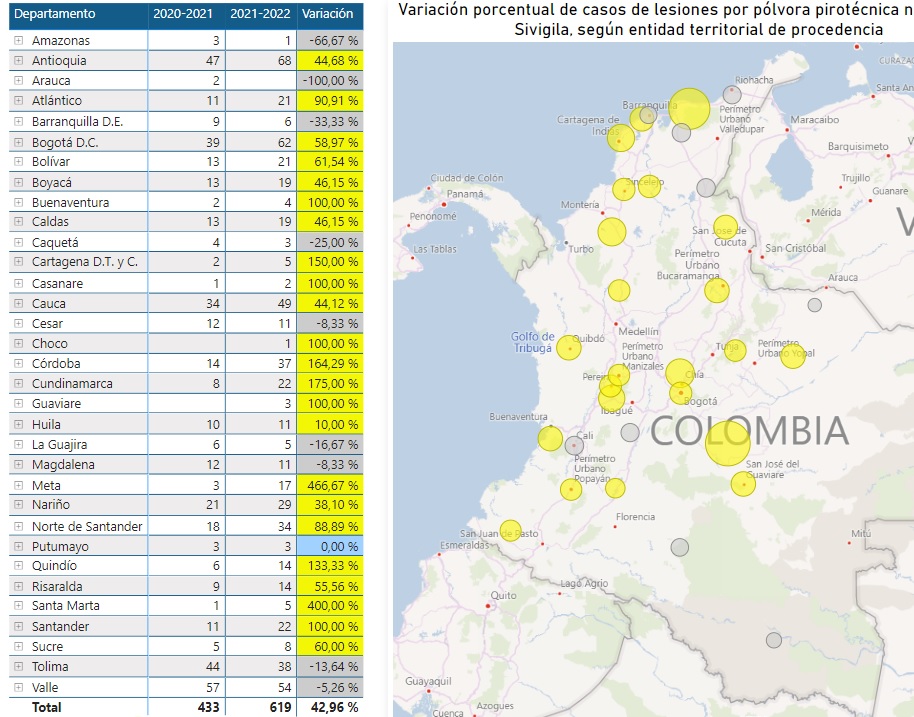
Task: Open the Norte de Santander row details
Action: click(x=18, y=526)
